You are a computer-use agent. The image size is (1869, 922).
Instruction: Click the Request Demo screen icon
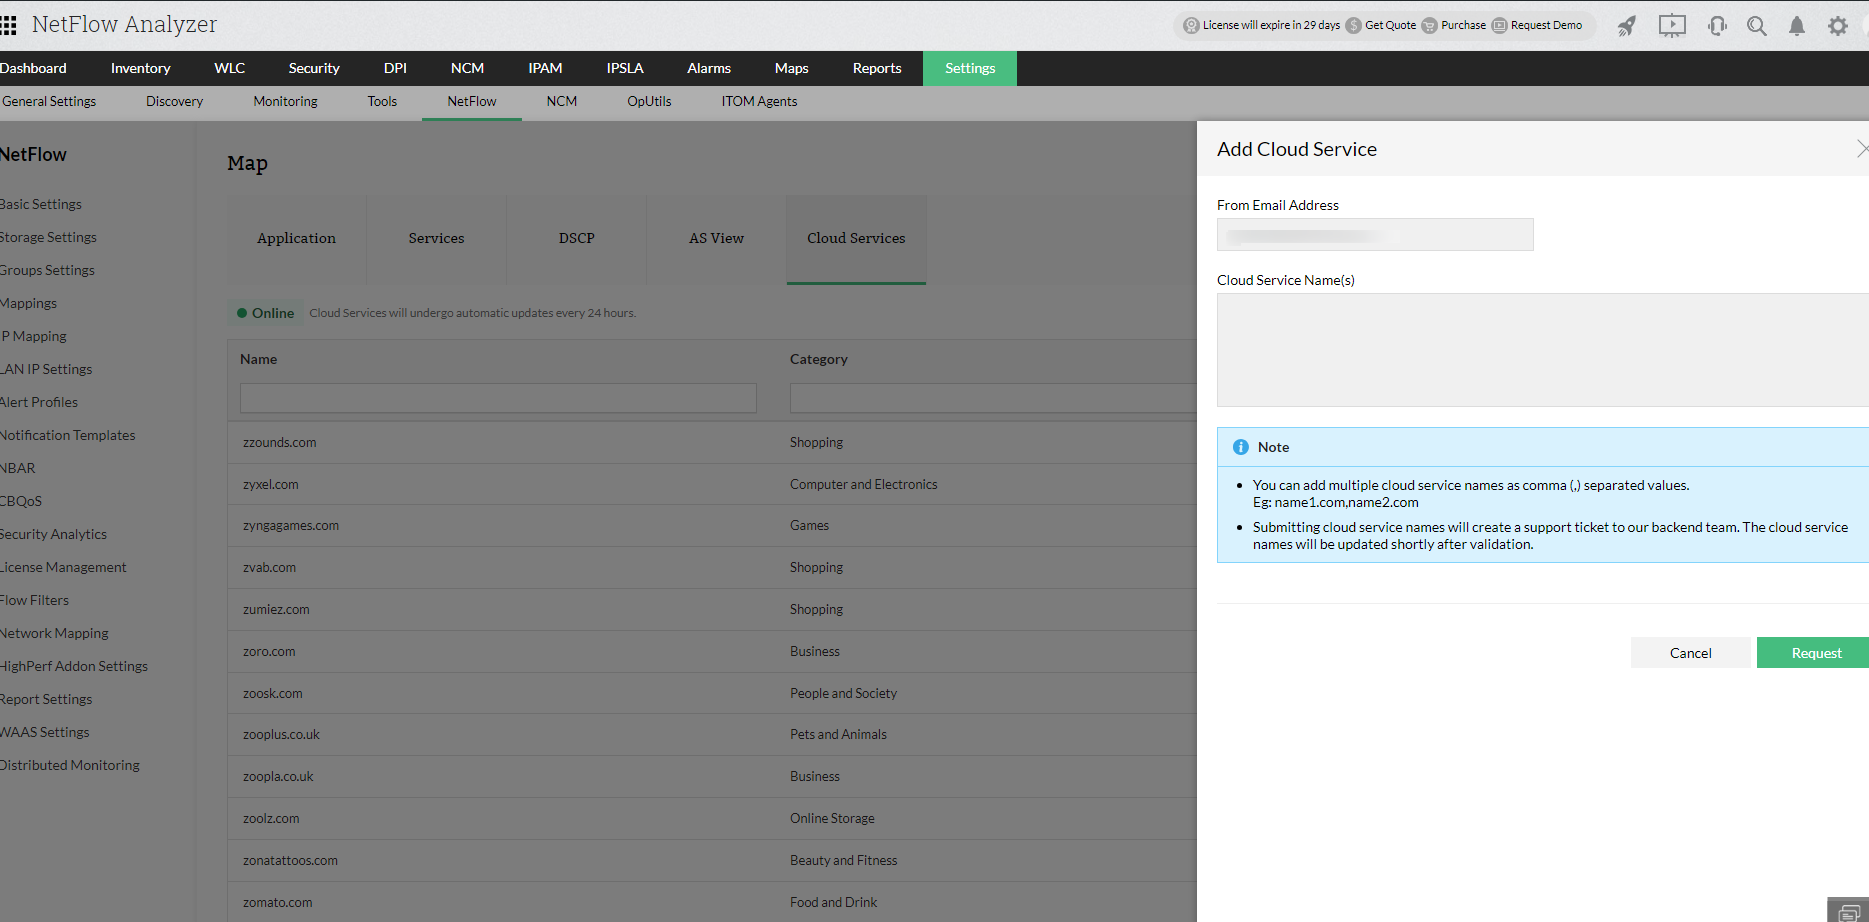click(x=1499, y=26)
